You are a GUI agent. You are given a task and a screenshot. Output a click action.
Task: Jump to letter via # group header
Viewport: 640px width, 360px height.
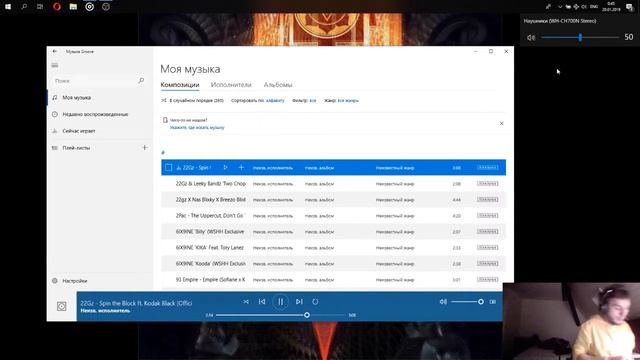pos(163,153)
